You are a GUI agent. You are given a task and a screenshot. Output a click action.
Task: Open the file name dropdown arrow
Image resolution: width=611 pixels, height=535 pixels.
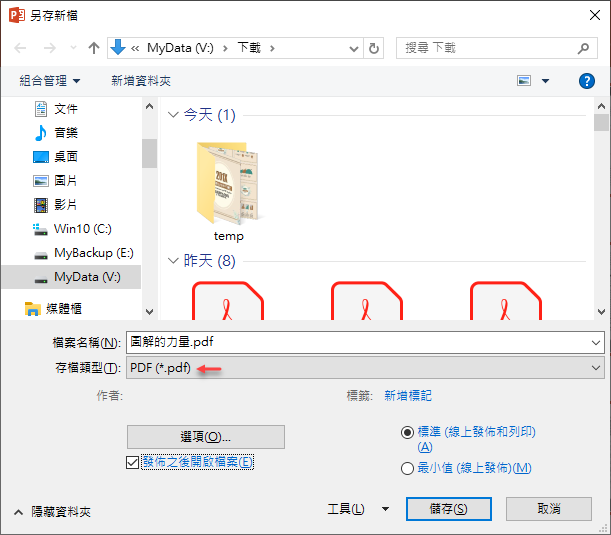pos(595,343)
